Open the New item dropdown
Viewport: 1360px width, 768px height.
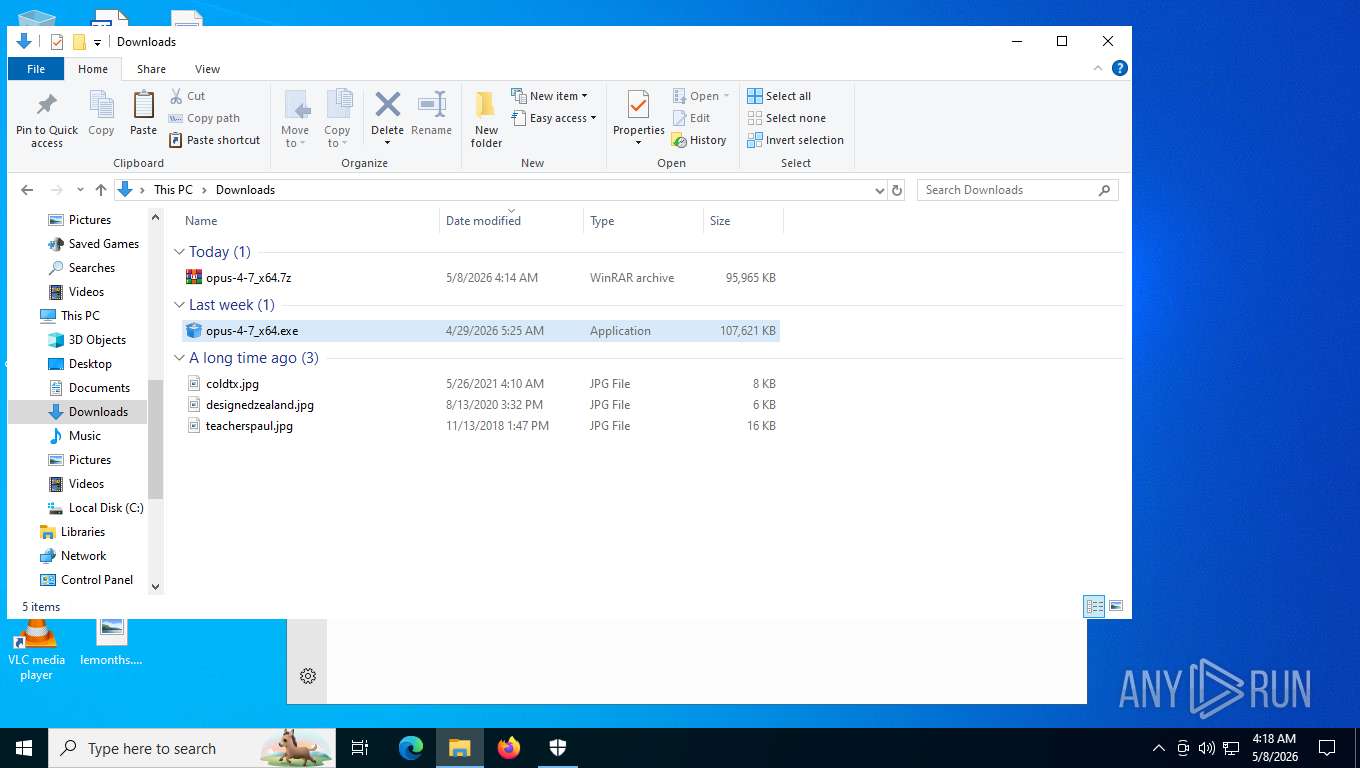click(x=549, y=96)
